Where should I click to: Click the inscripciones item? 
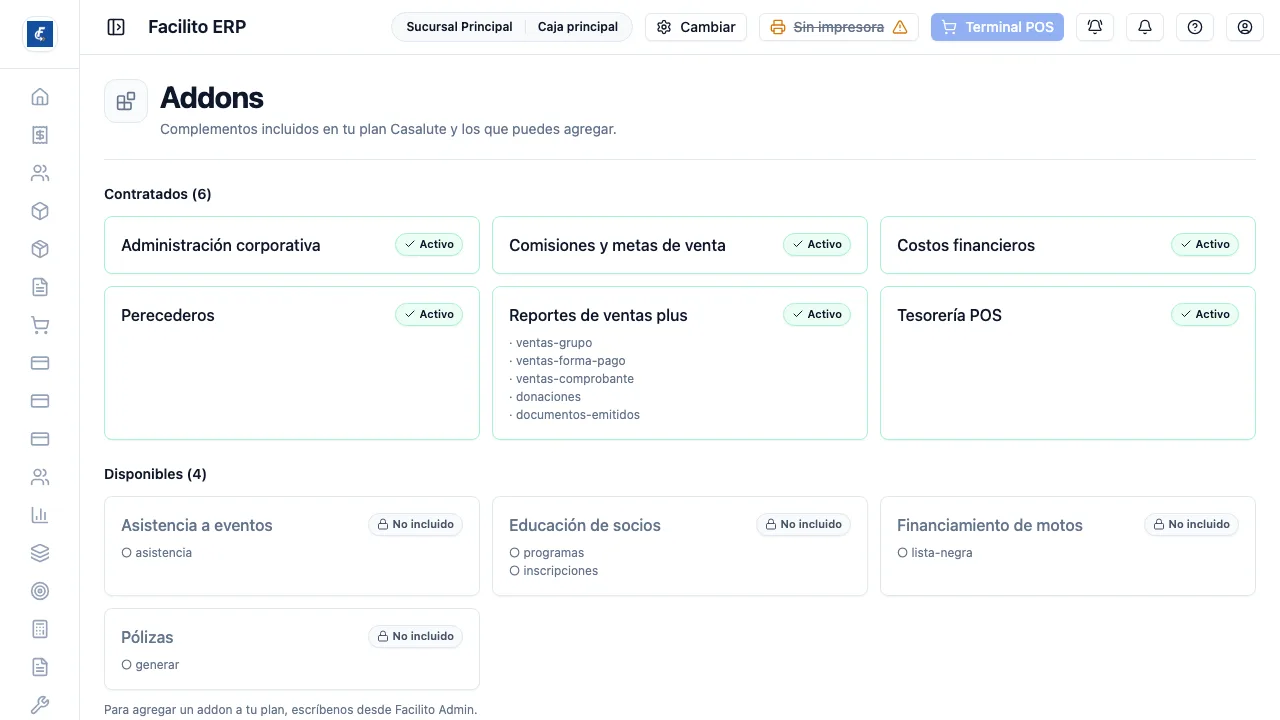pyautogui.click(x=554, y=571)
